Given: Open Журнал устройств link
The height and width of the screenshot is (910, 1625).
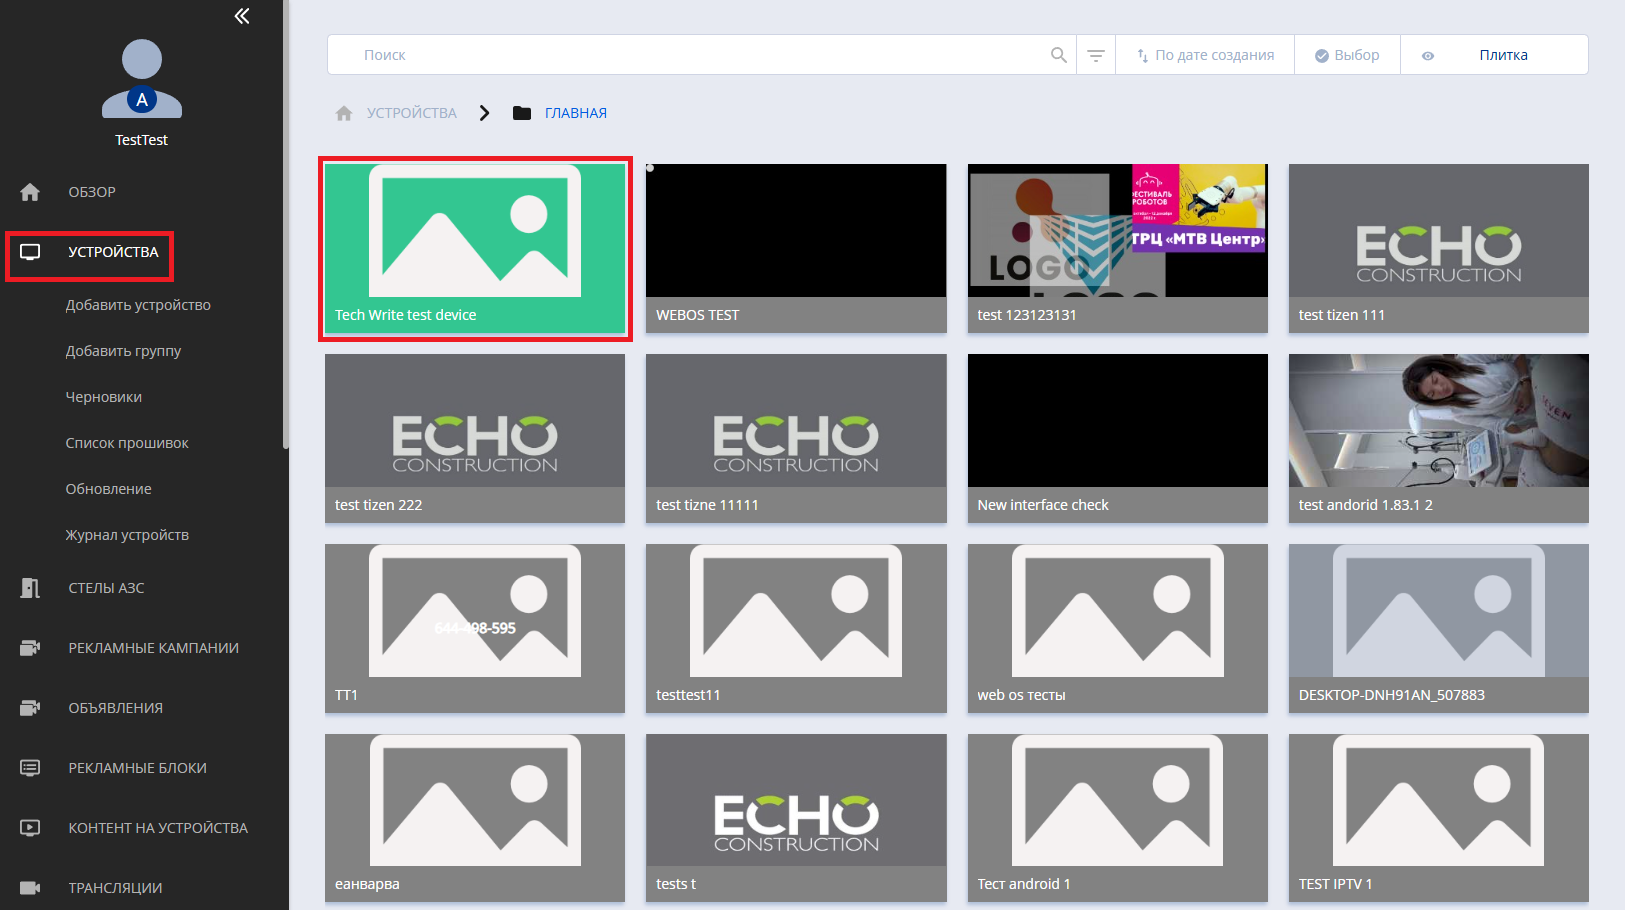Looking at the screenshot, I should click(127, 535).
